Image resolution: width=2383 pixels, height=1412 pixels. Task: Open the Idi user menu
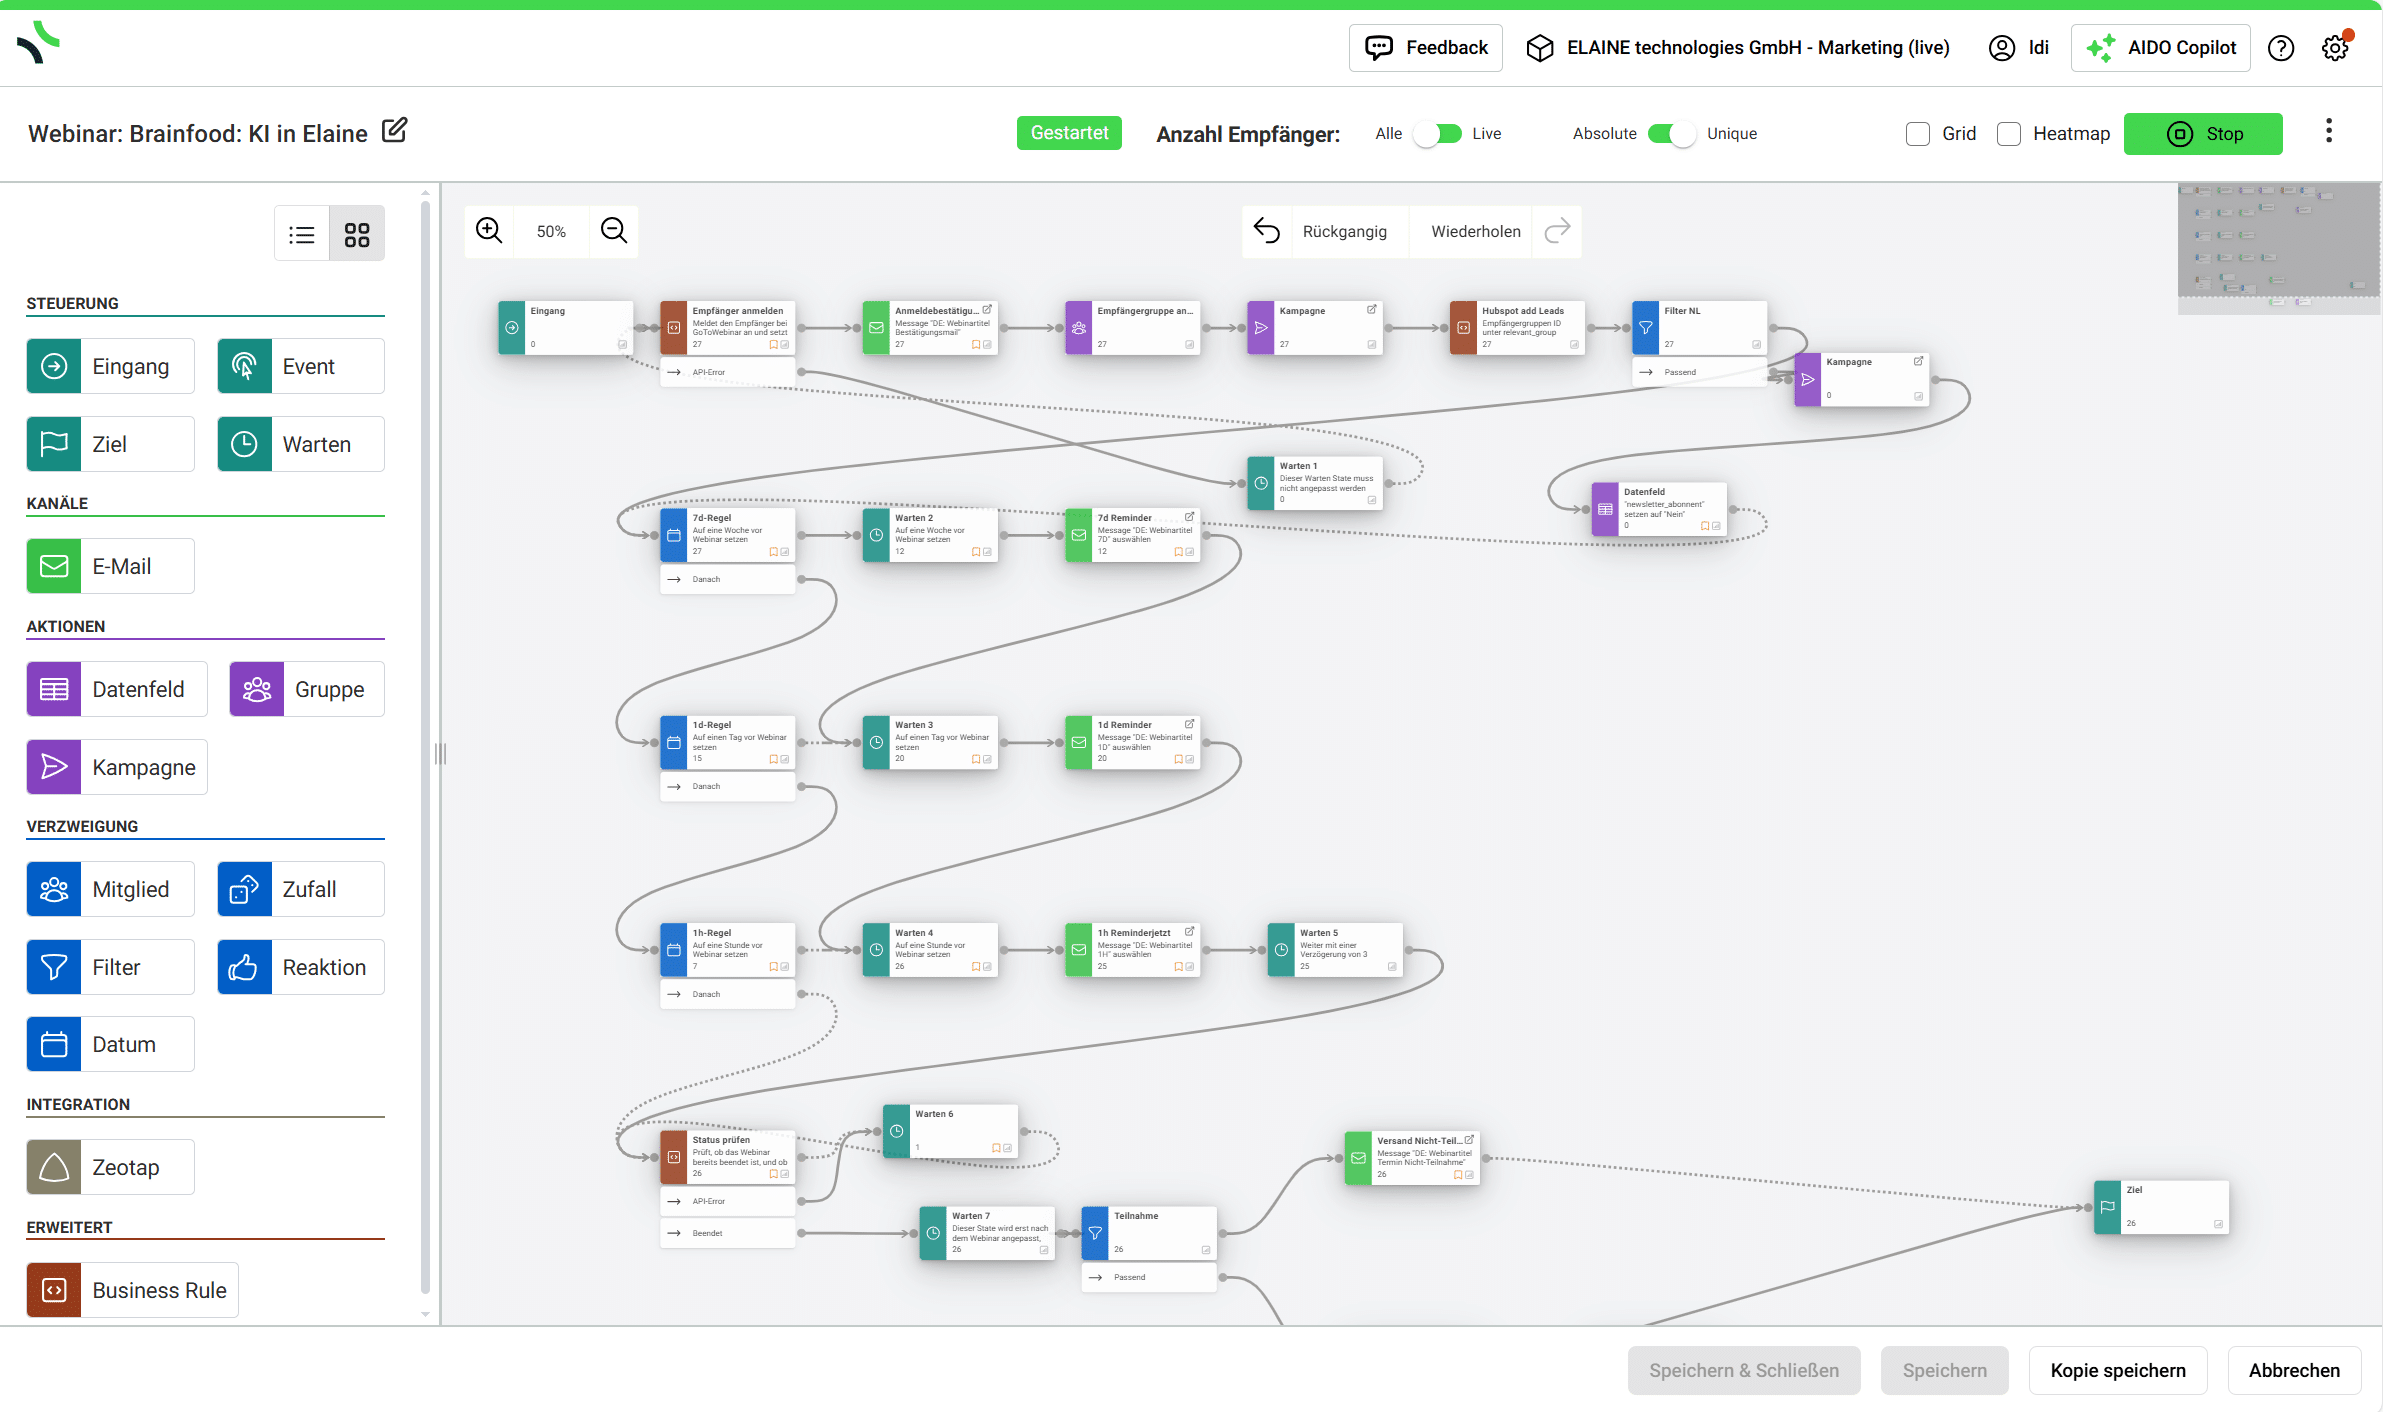click(2019, 48)
